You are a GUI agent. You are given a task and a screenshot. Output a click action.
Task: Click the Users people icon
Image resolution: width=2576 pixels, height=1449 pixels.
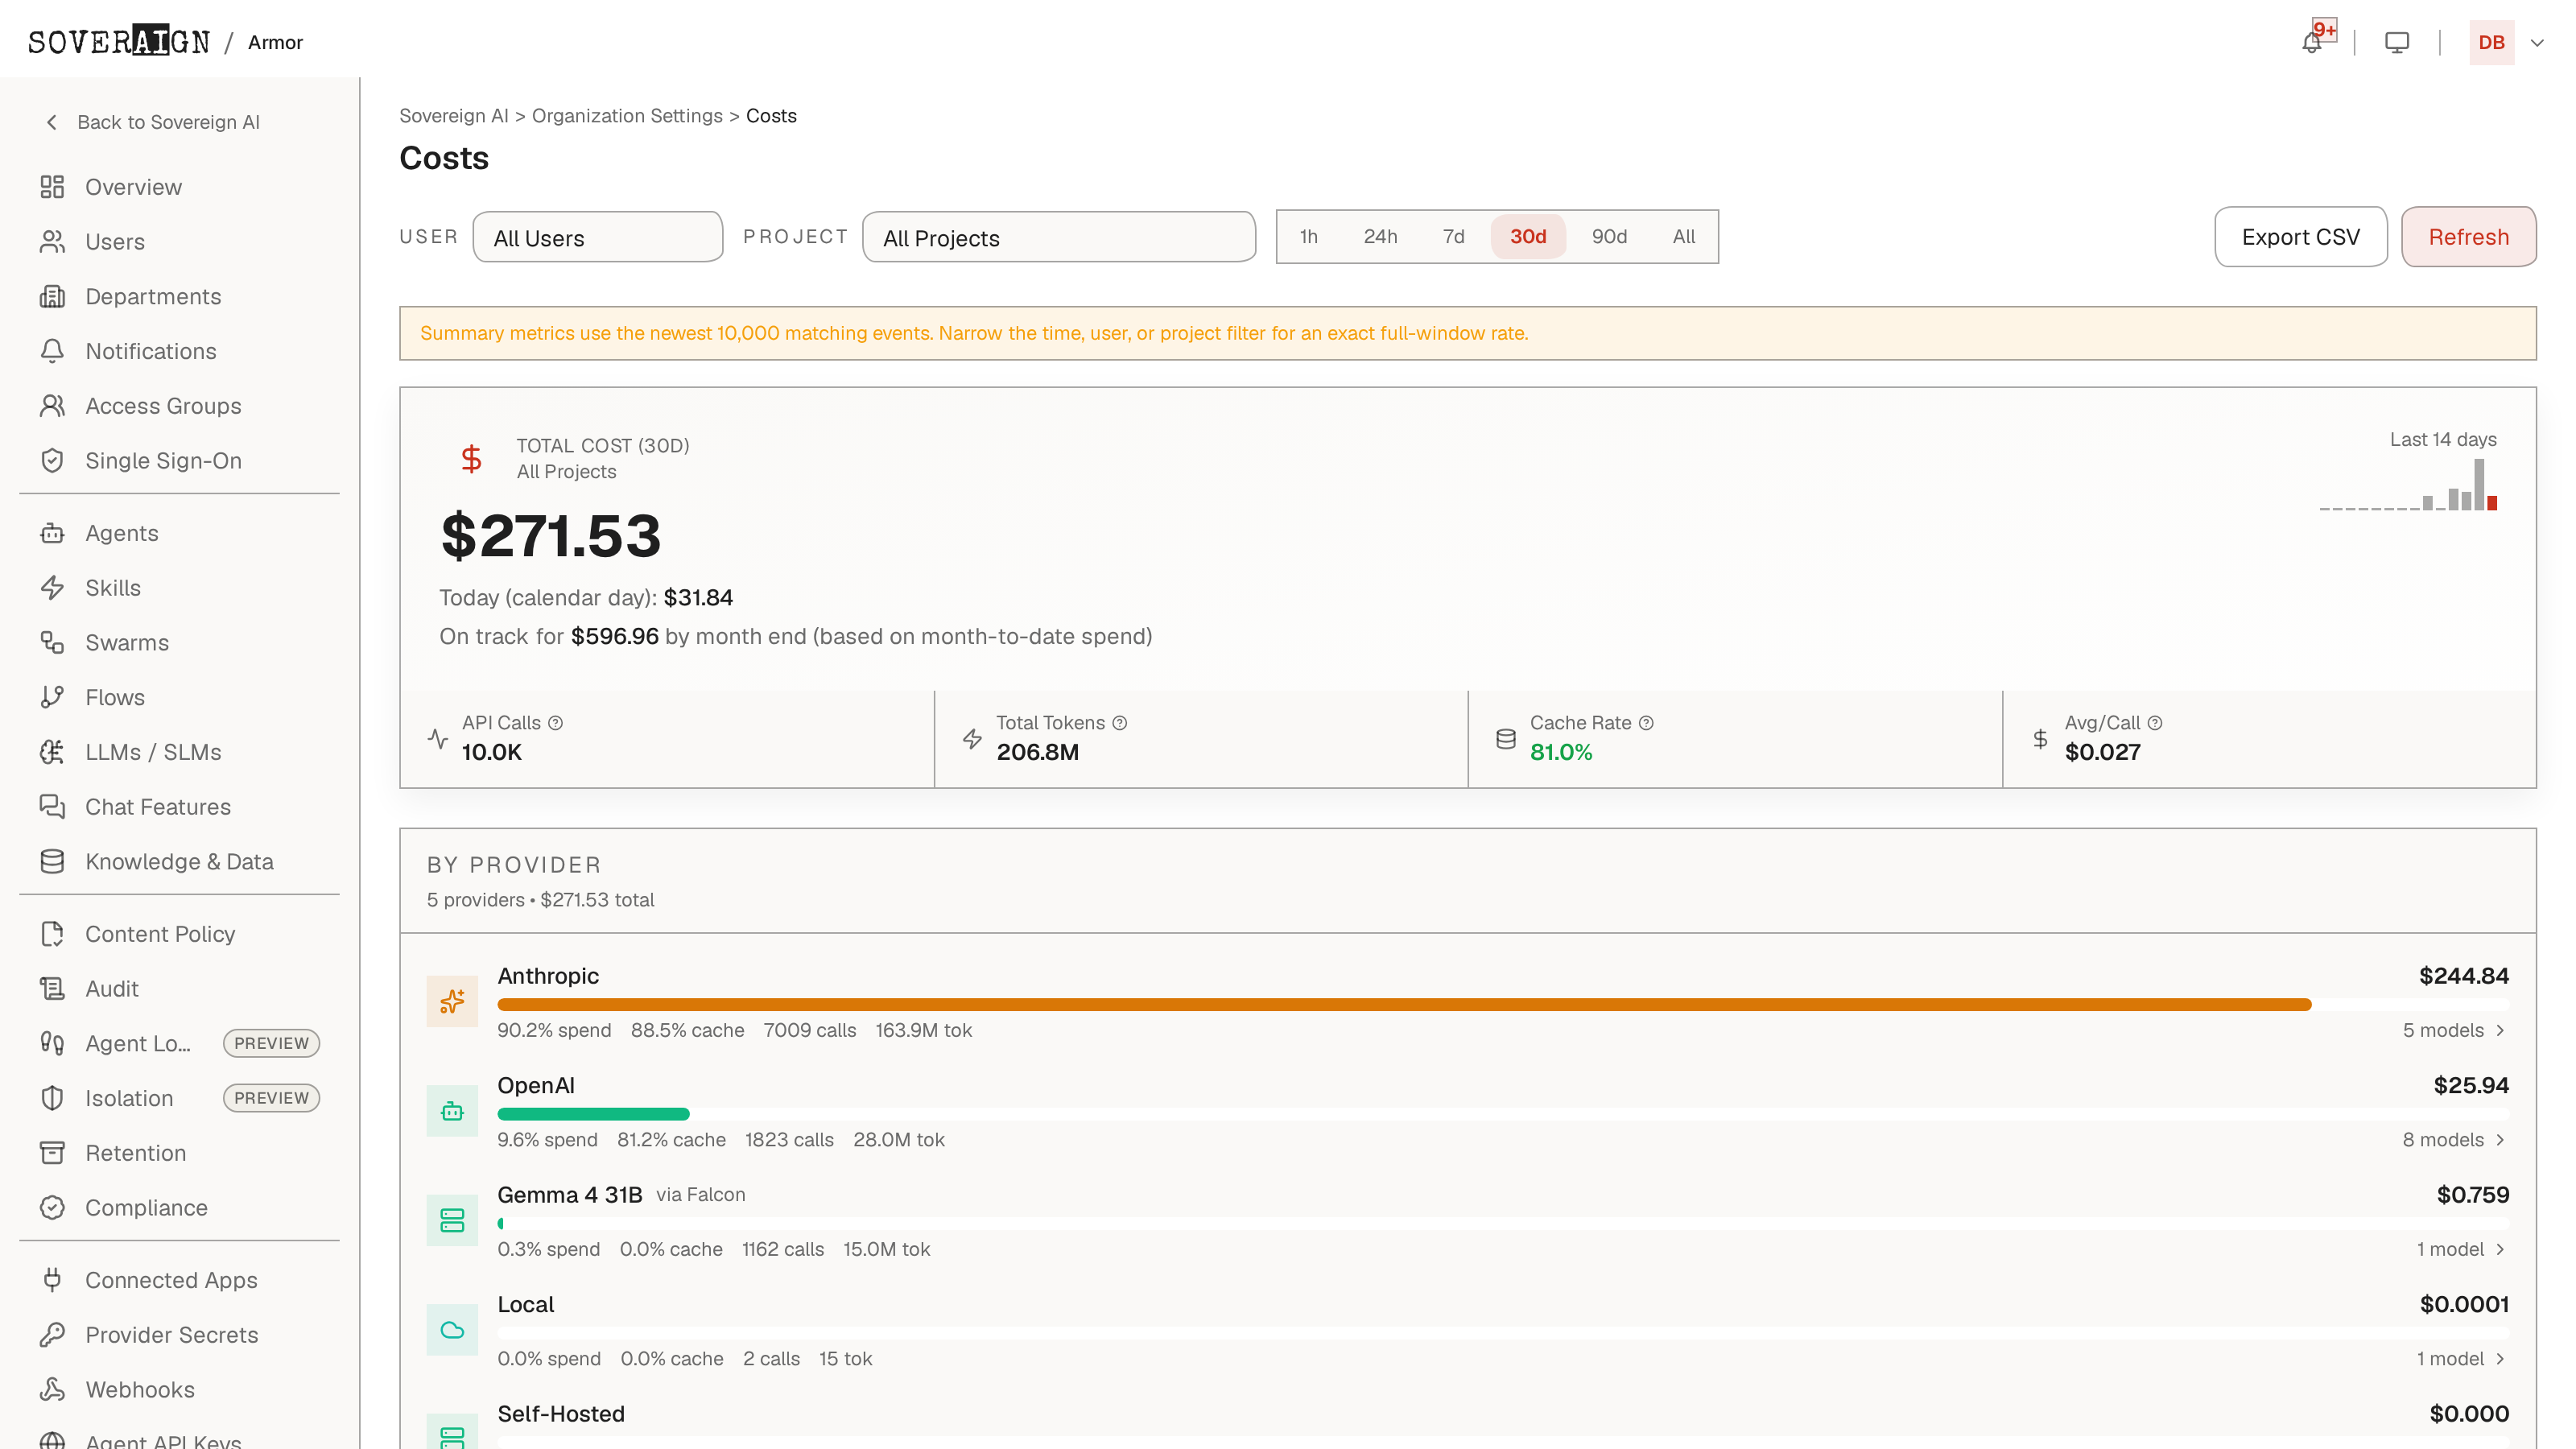coord(52,242)
